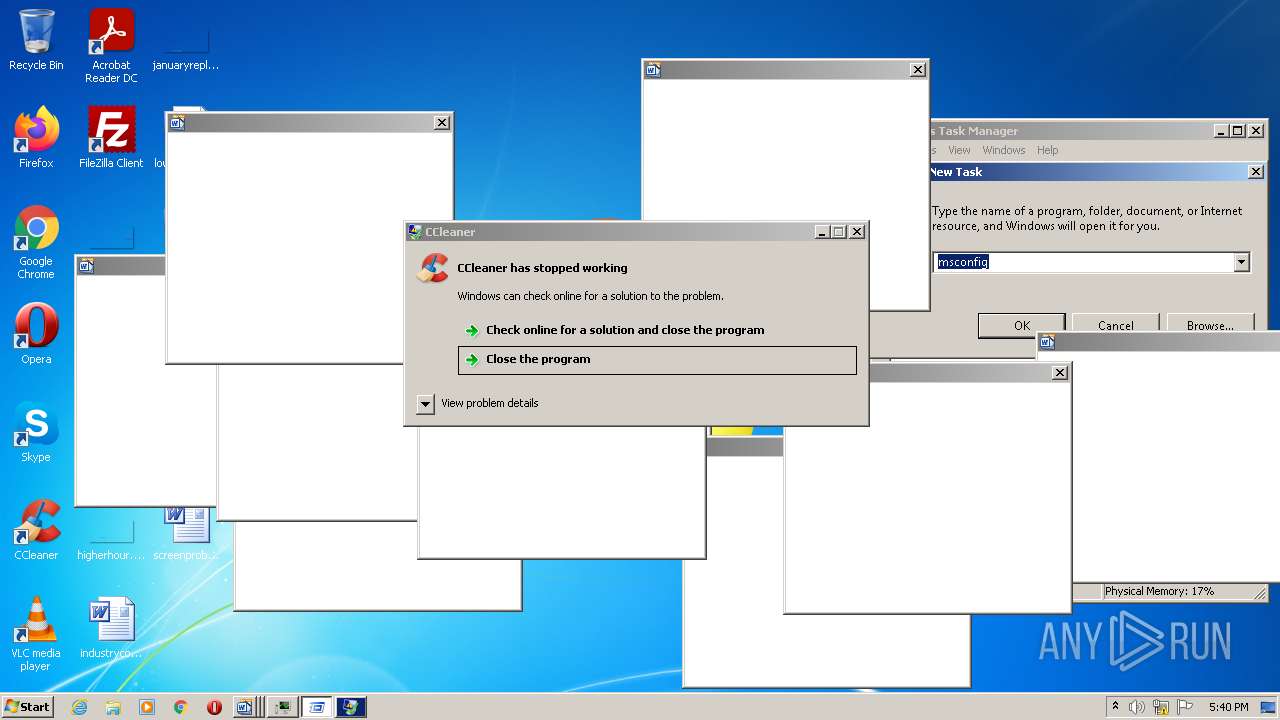Launch Acrobat Reader DC desktop shortcut
Viewport: 1280px width, 720px height.
point(111,46)
